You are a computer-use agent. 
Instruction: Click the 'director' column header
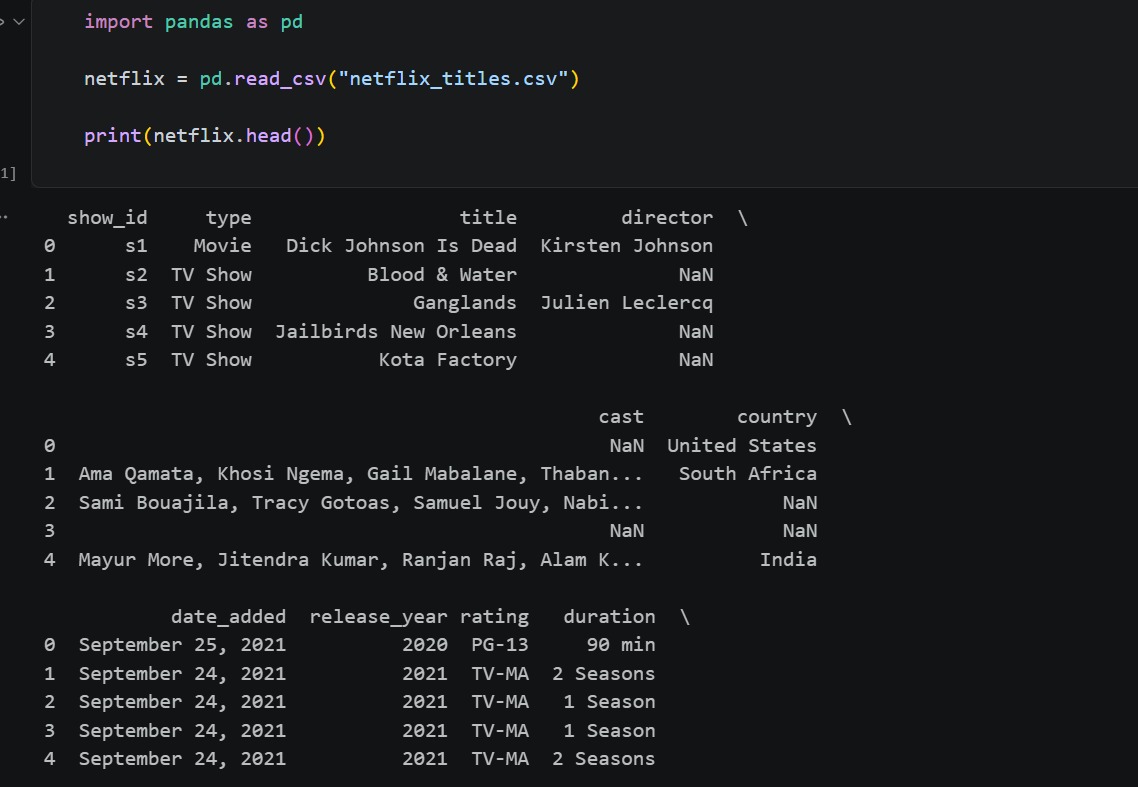click(x=667, y=218)
